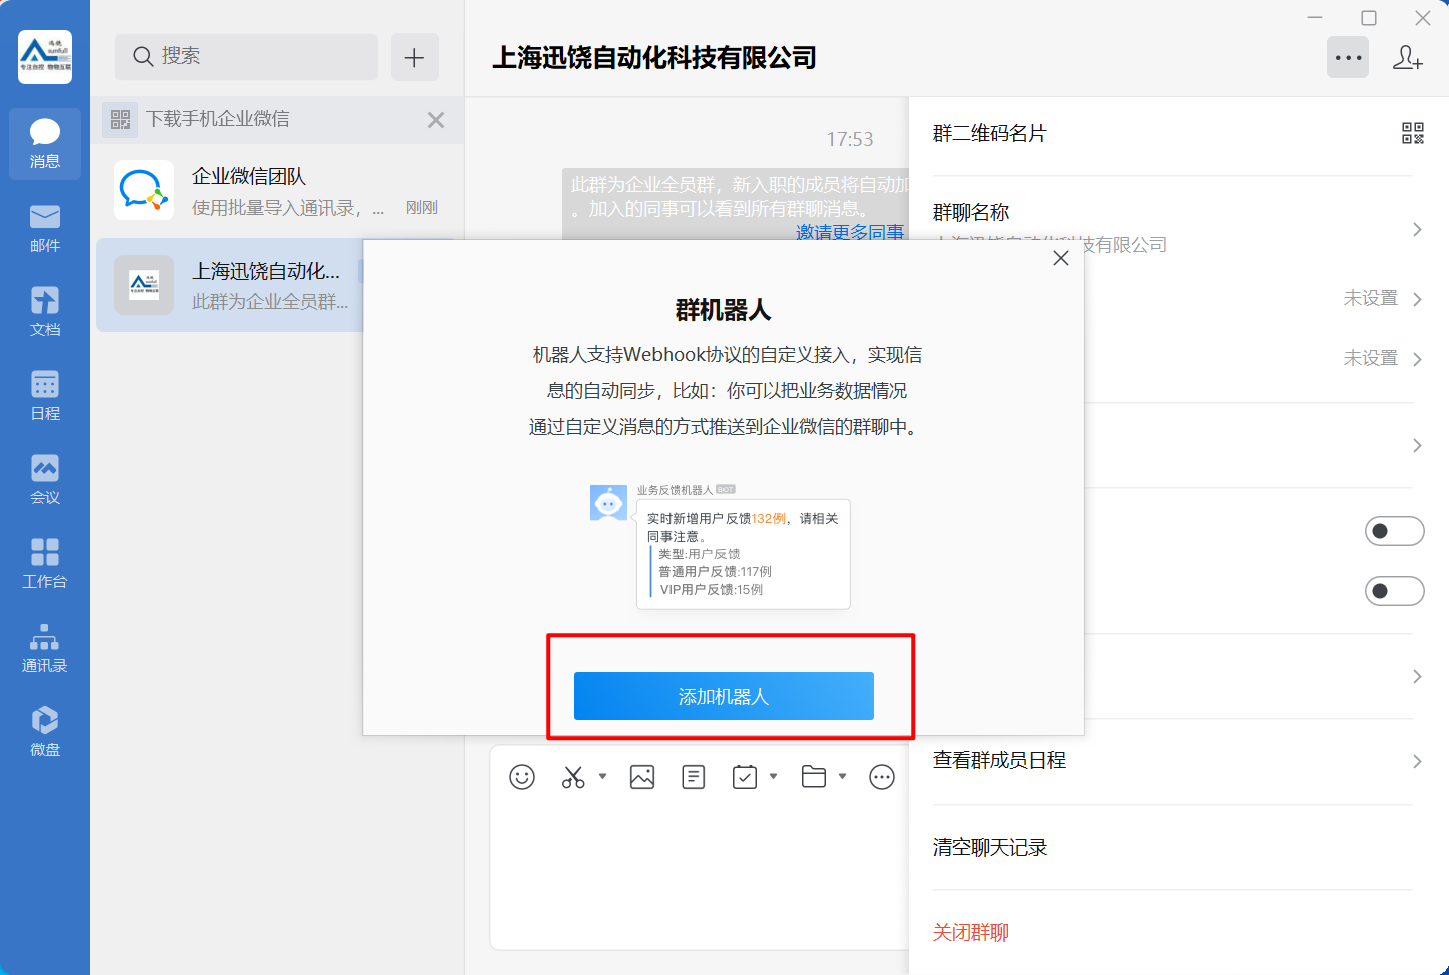Expand the first 未设置 row chevron
The width and height of the screenshot is (1449, 975).
pos(1417,299)
